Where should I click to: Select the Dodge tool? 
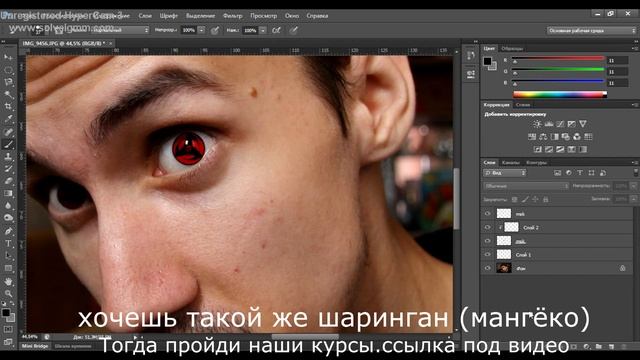point(8,218)
